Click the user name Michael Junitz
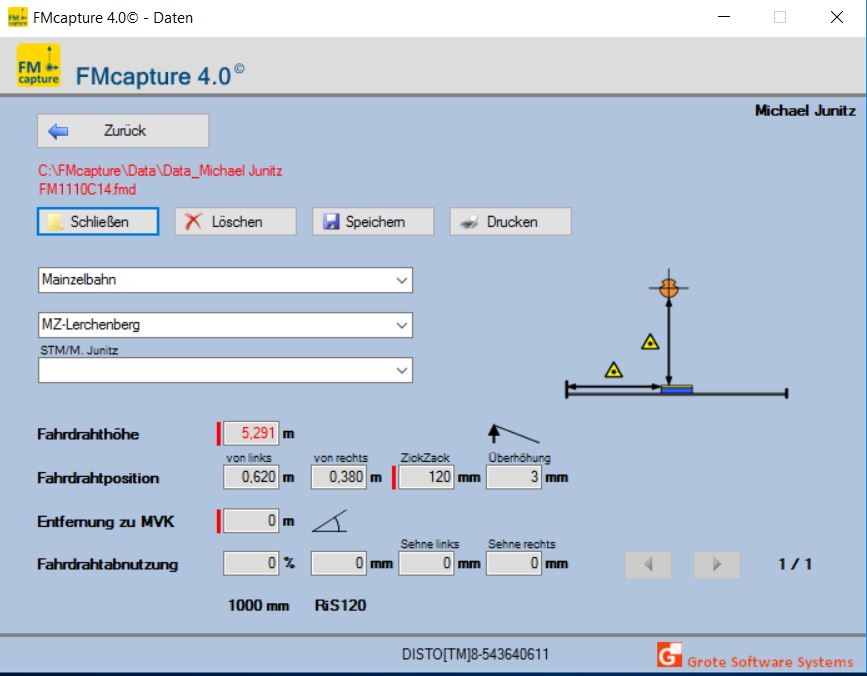This screenshot has height=676, width=867. click(805, 111)
